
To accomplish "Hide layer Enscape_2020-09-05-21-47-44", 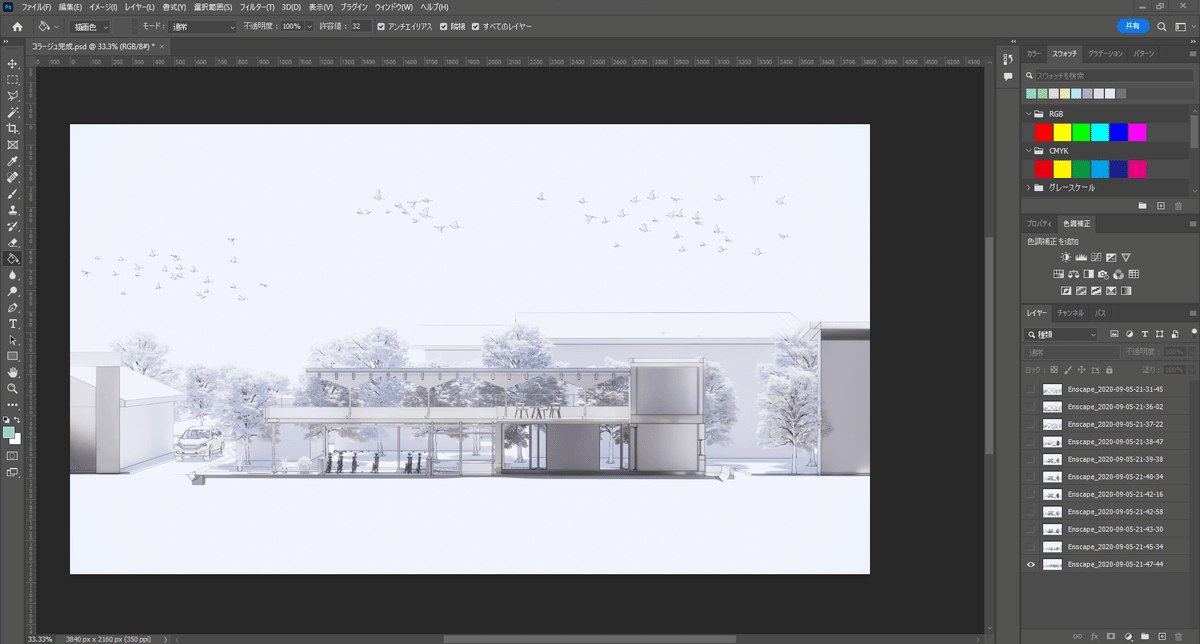I will (x=1031, y=565).
